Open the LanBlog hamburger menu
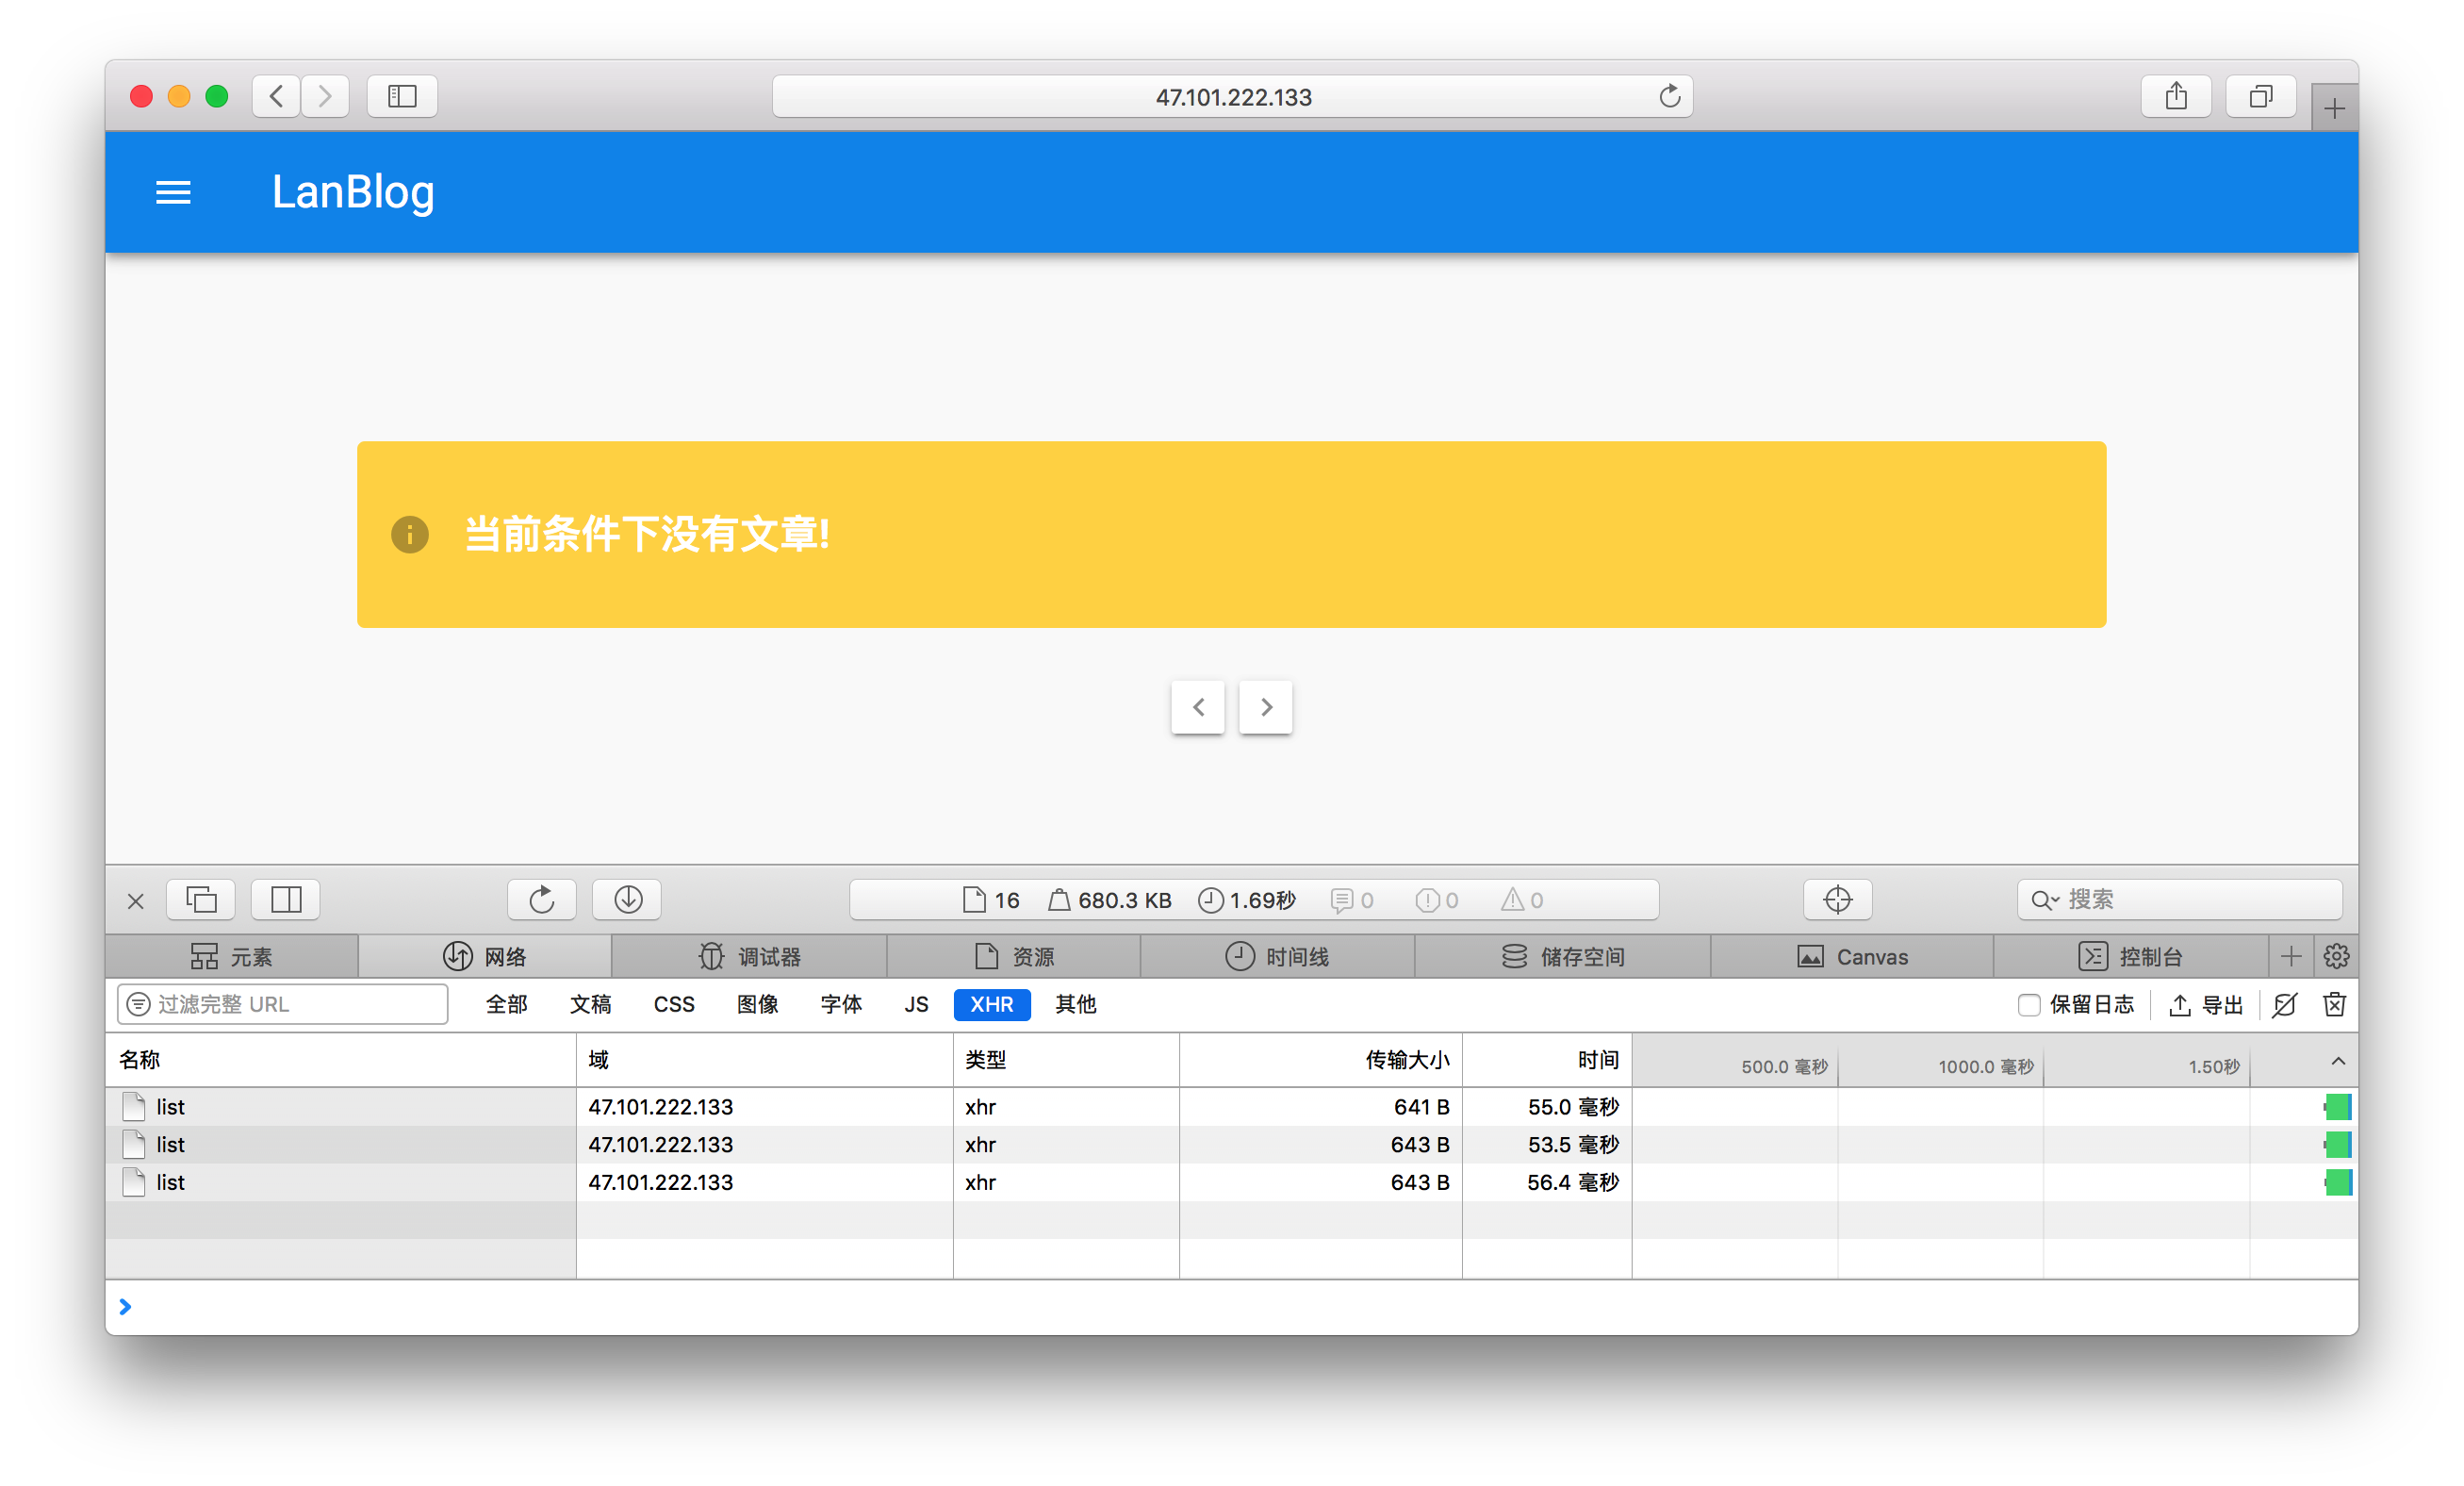This screenshot has width=2464, height=1486. click(173, 192)
